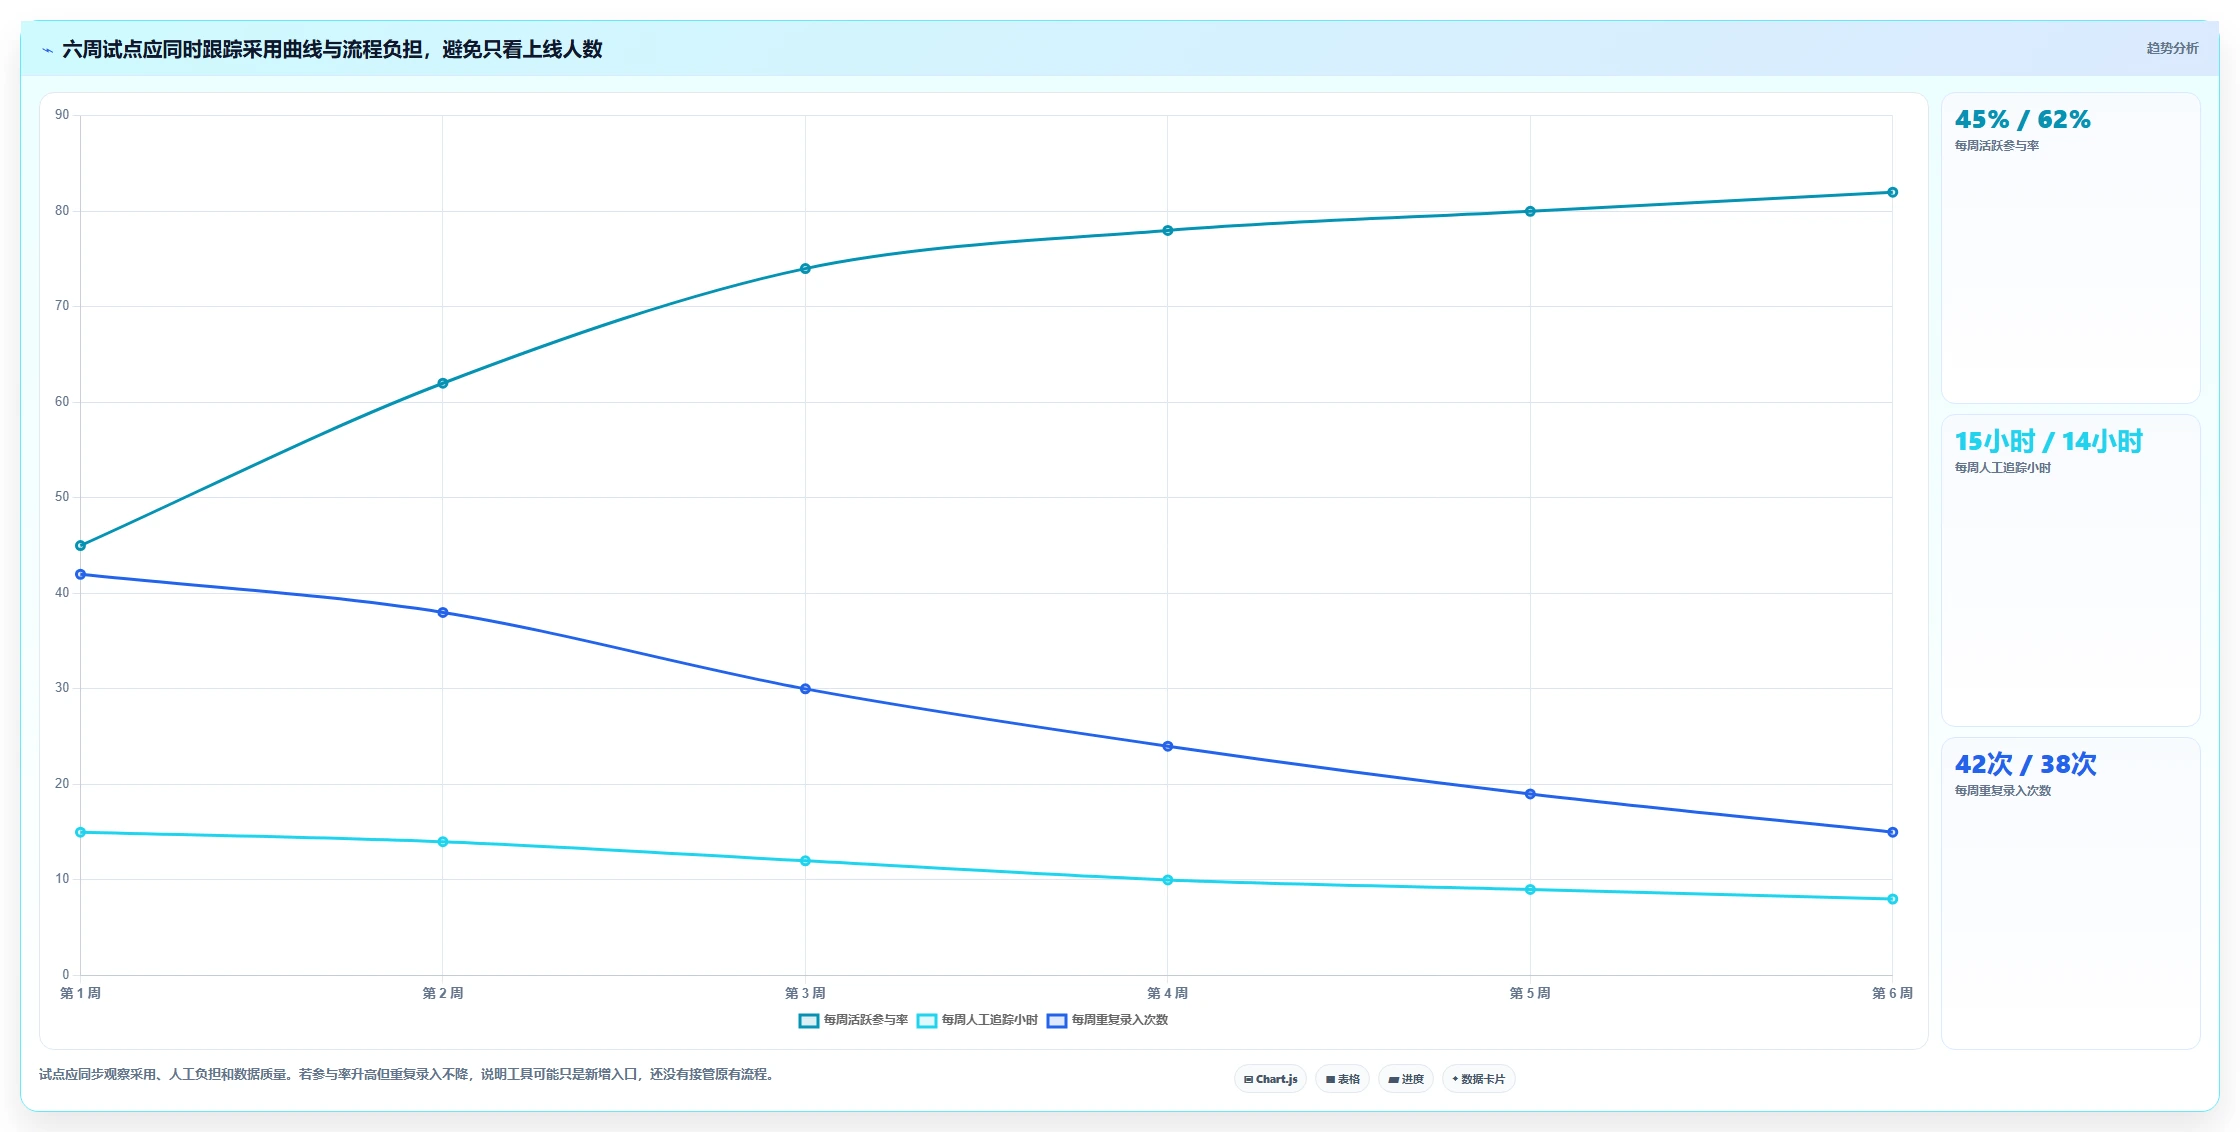The image size is (2240, 1132).
Task: Select the week 1 tracking-hours point at 15
Action: [x=81, y=832]
